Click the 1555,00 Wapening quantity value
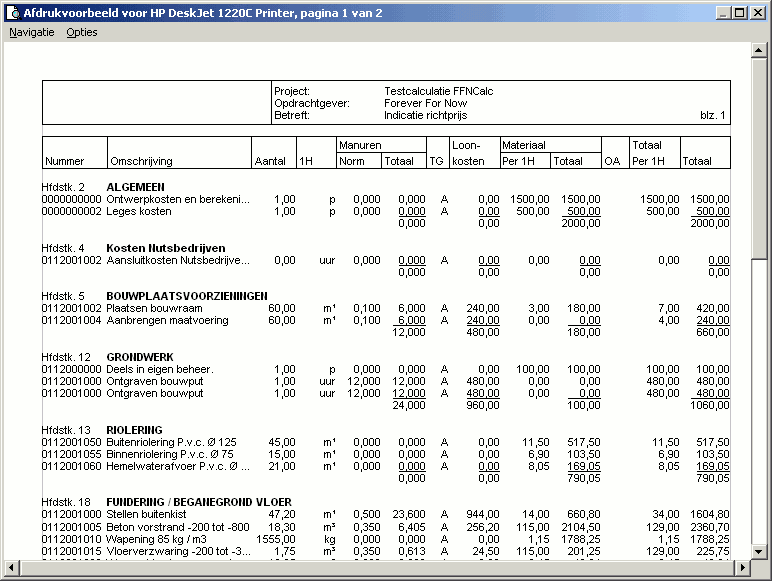Viewport: 772px width, 581px height. [276, 540]
